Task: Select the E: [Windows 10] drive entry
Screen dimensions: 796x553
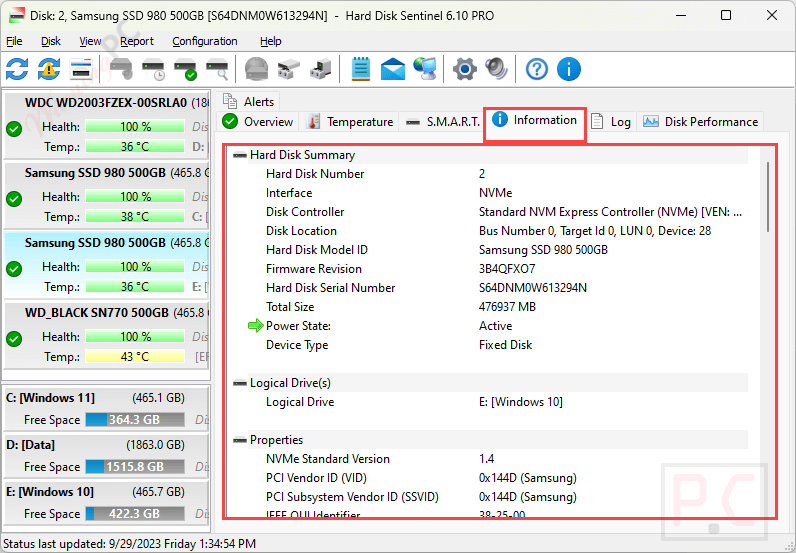Action: pos(106,502)
